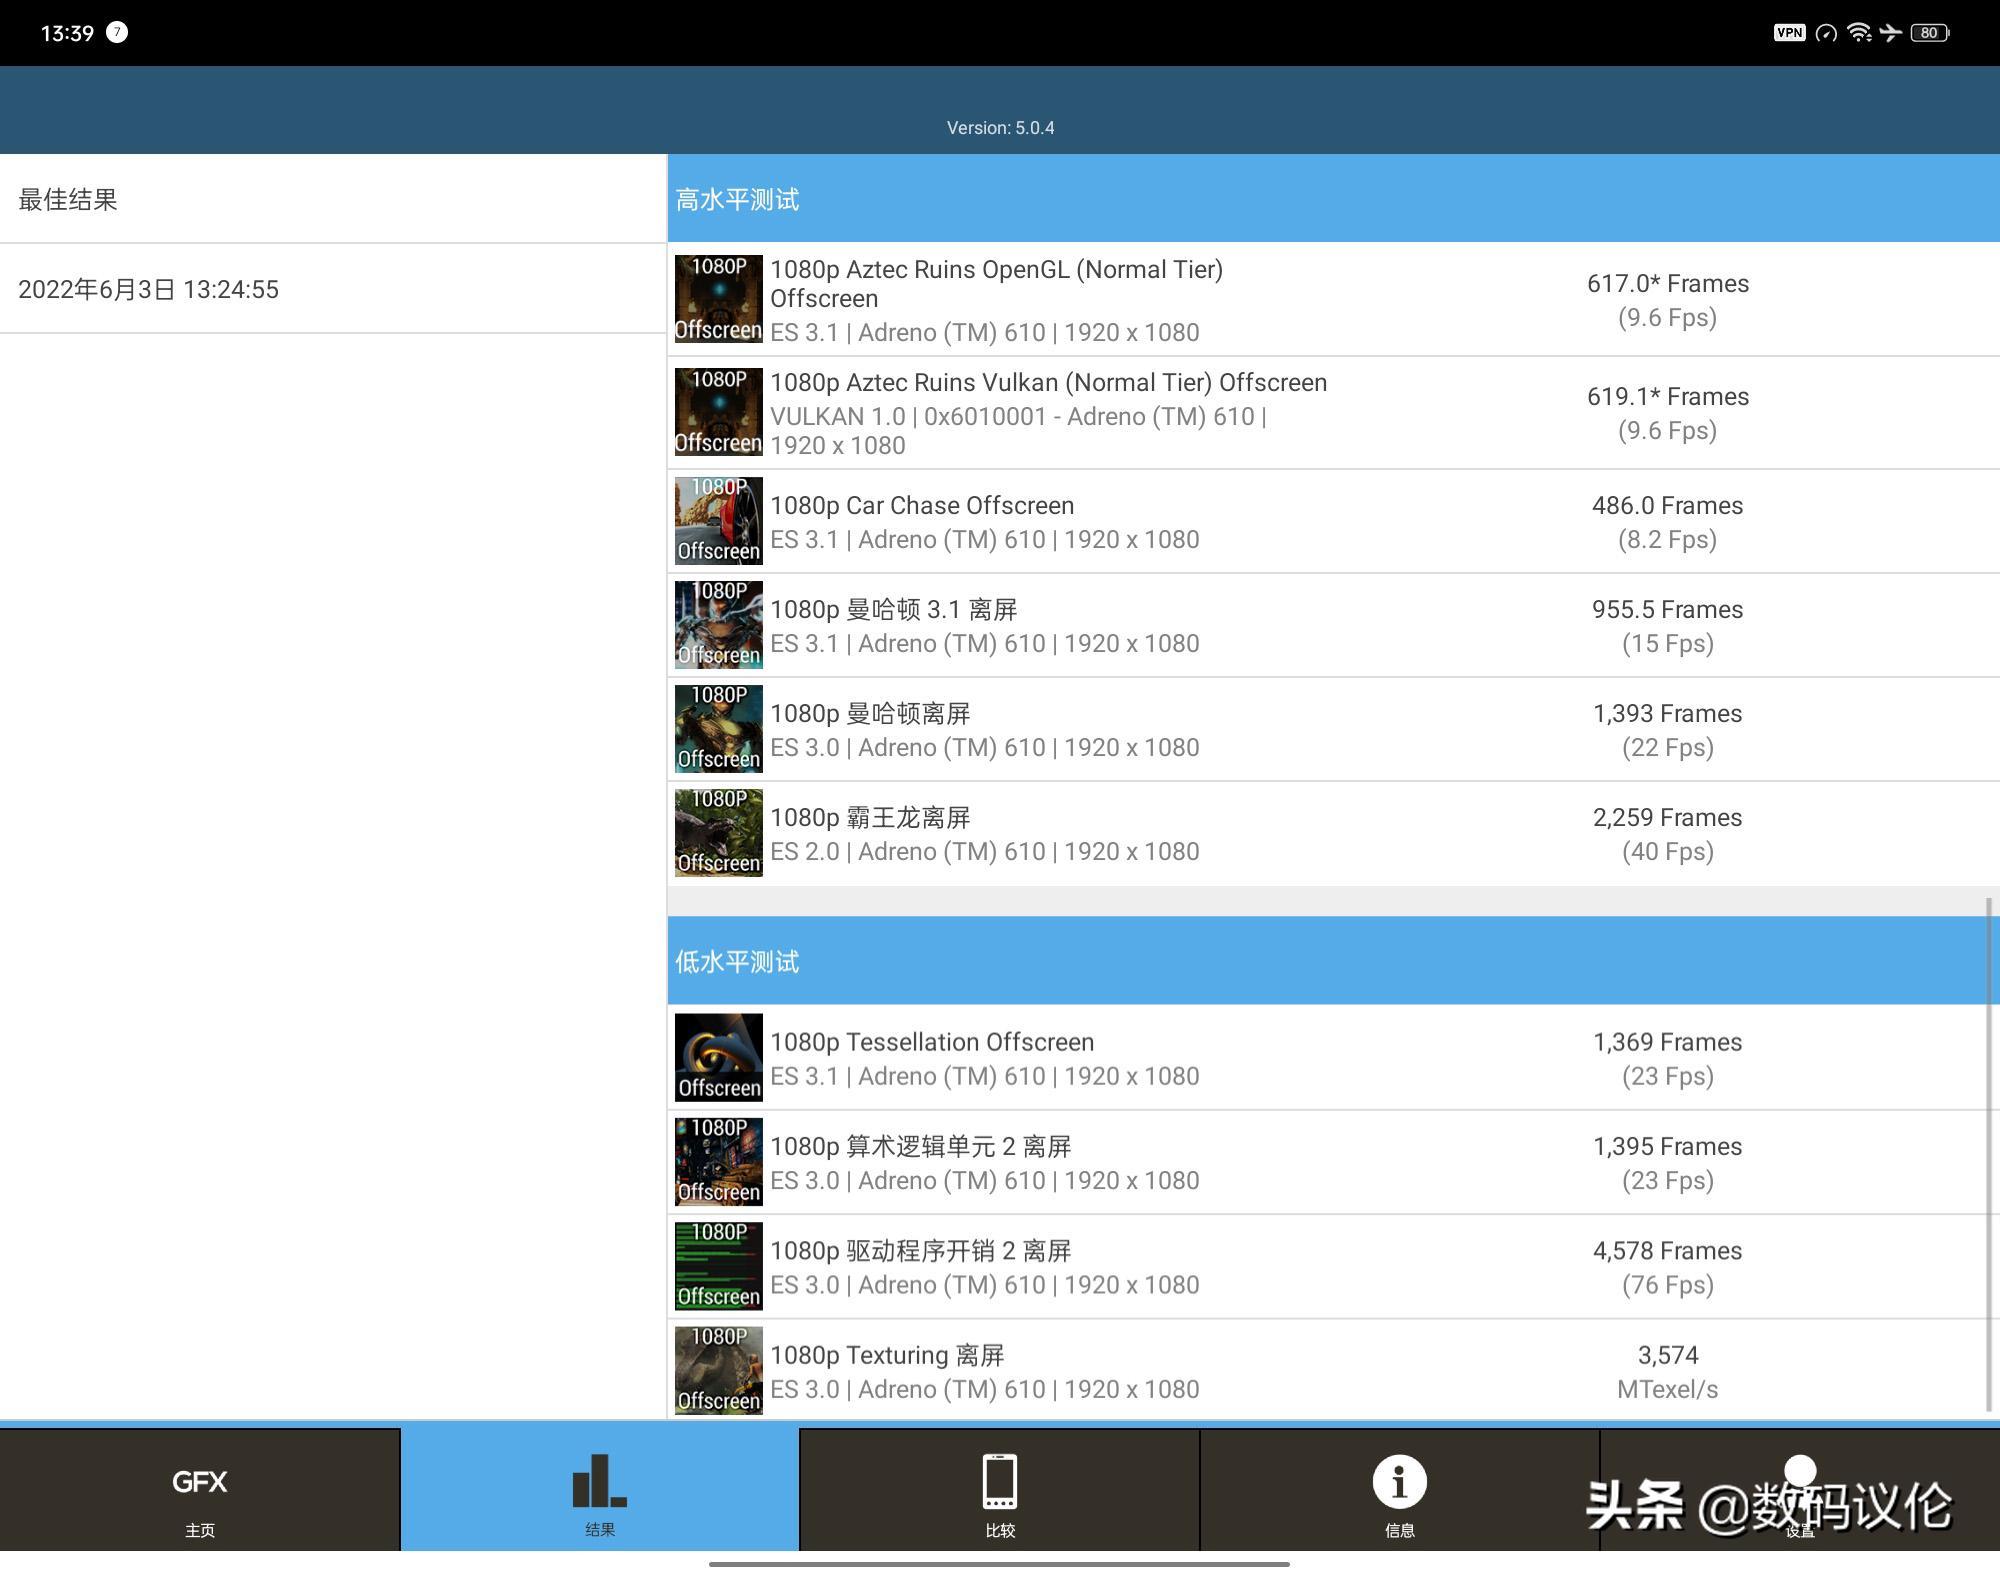
Task: Open the 驱动程序开销 2 离屏 thumbnail
Action: [718, 1266]
